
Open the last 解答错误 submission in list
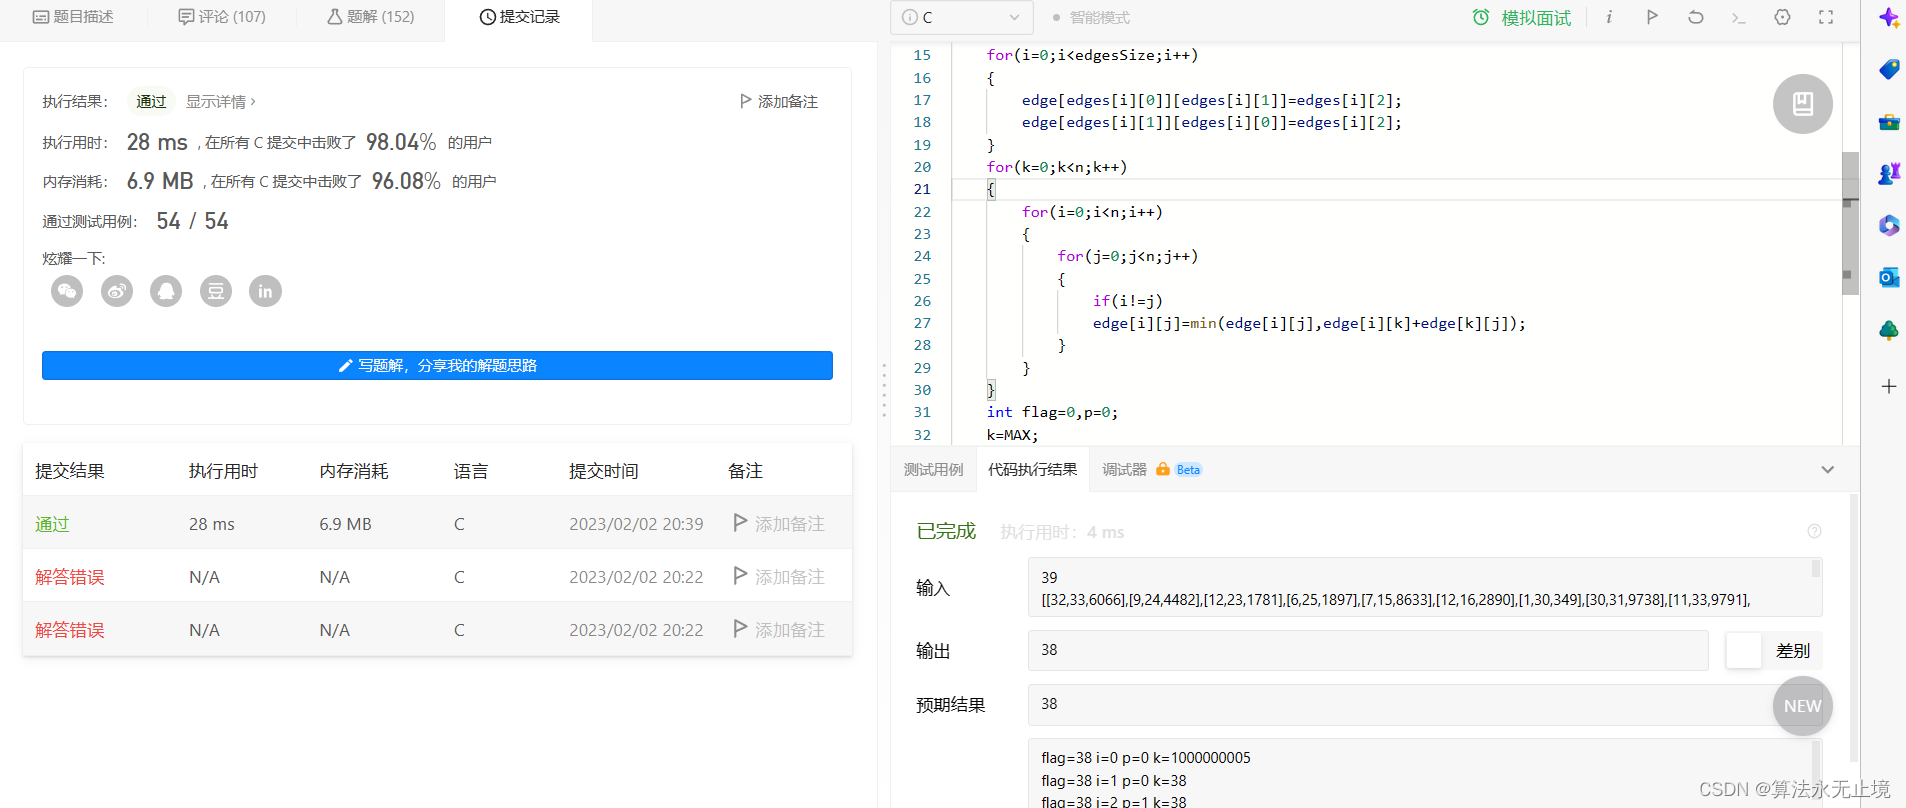coord(70,630)
